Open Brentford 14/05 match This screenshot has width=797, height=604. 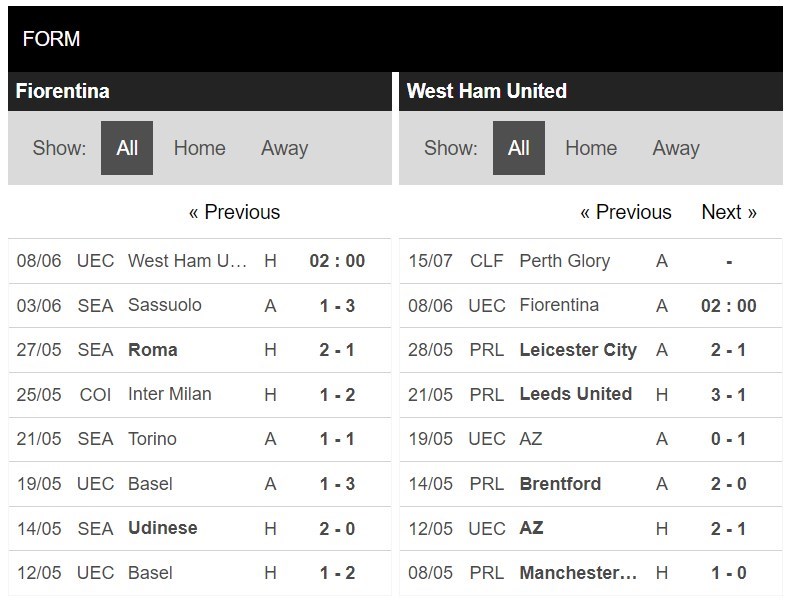[x=591, y=484]
